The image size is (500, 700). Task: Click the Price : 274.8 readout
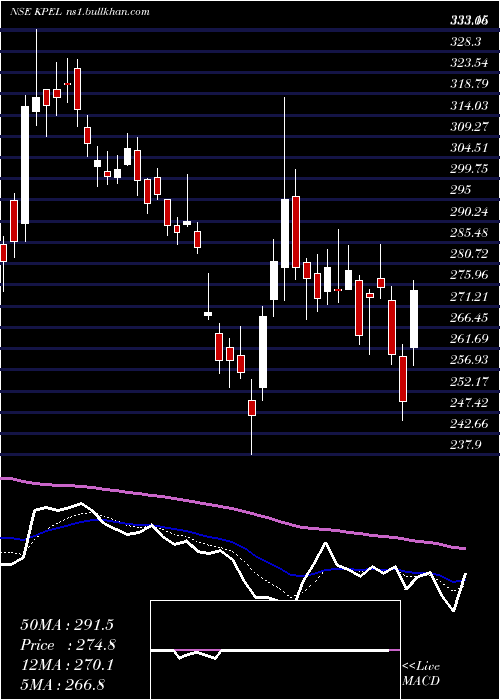coord(68,645)
